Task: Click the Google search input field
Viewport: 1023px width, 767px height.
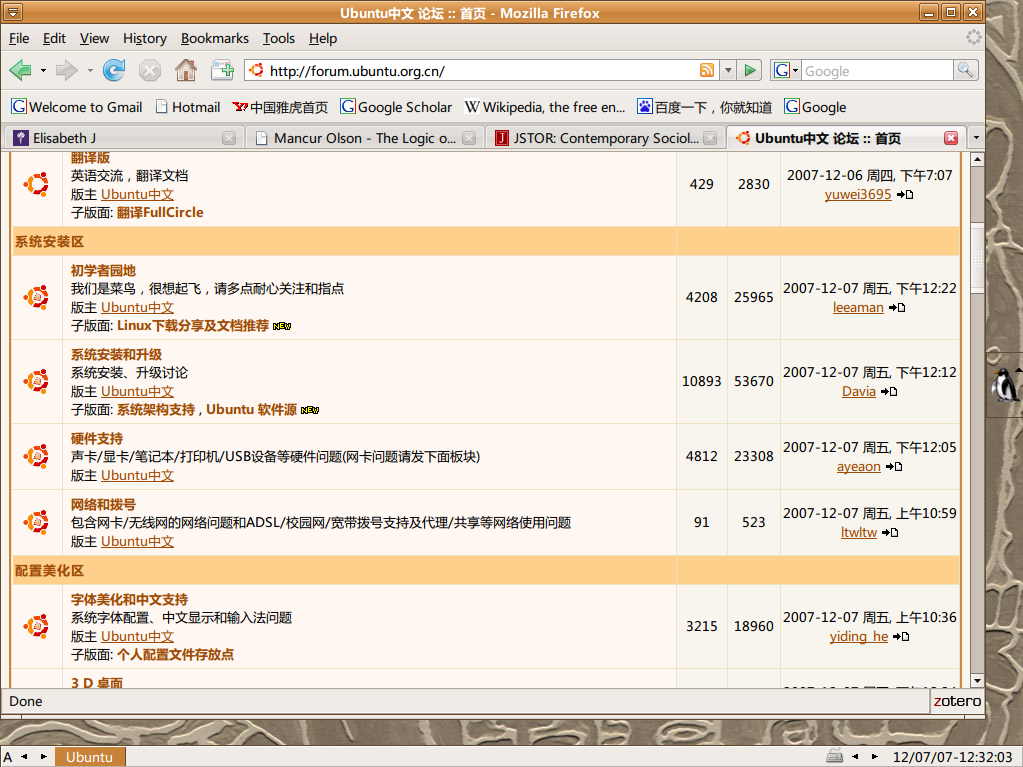Action: point(877,70)
